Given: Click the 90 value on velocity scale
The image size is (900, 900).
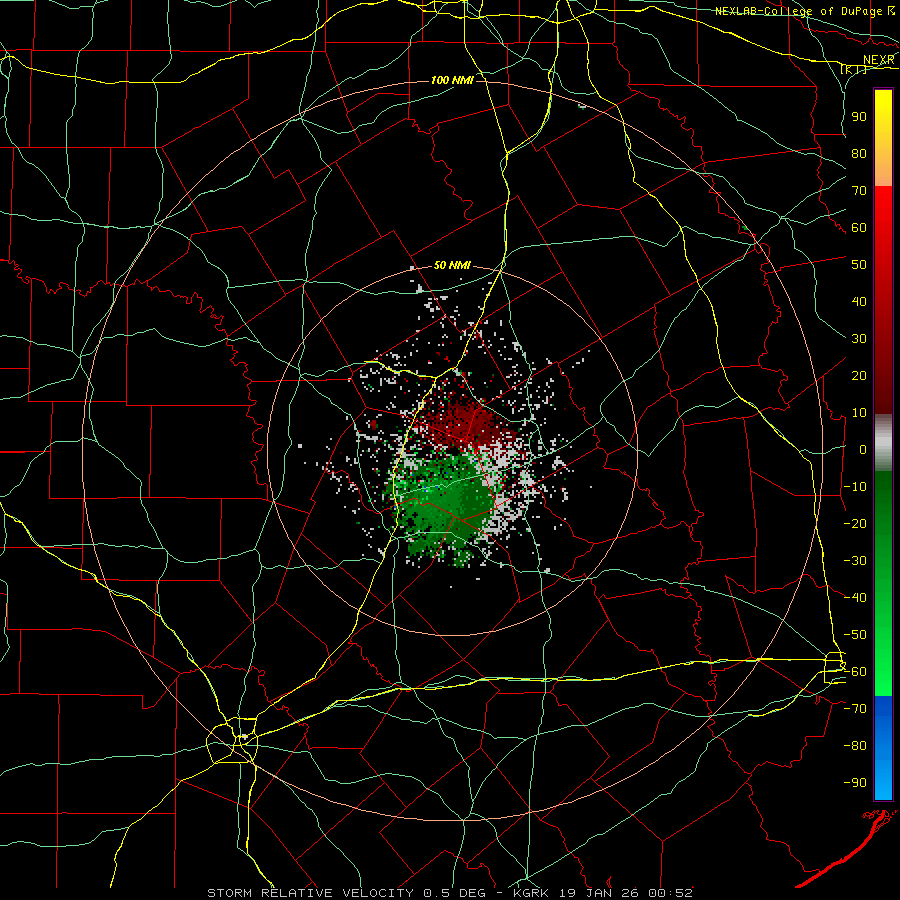Looking at the screenshot, I should point(859,117).
